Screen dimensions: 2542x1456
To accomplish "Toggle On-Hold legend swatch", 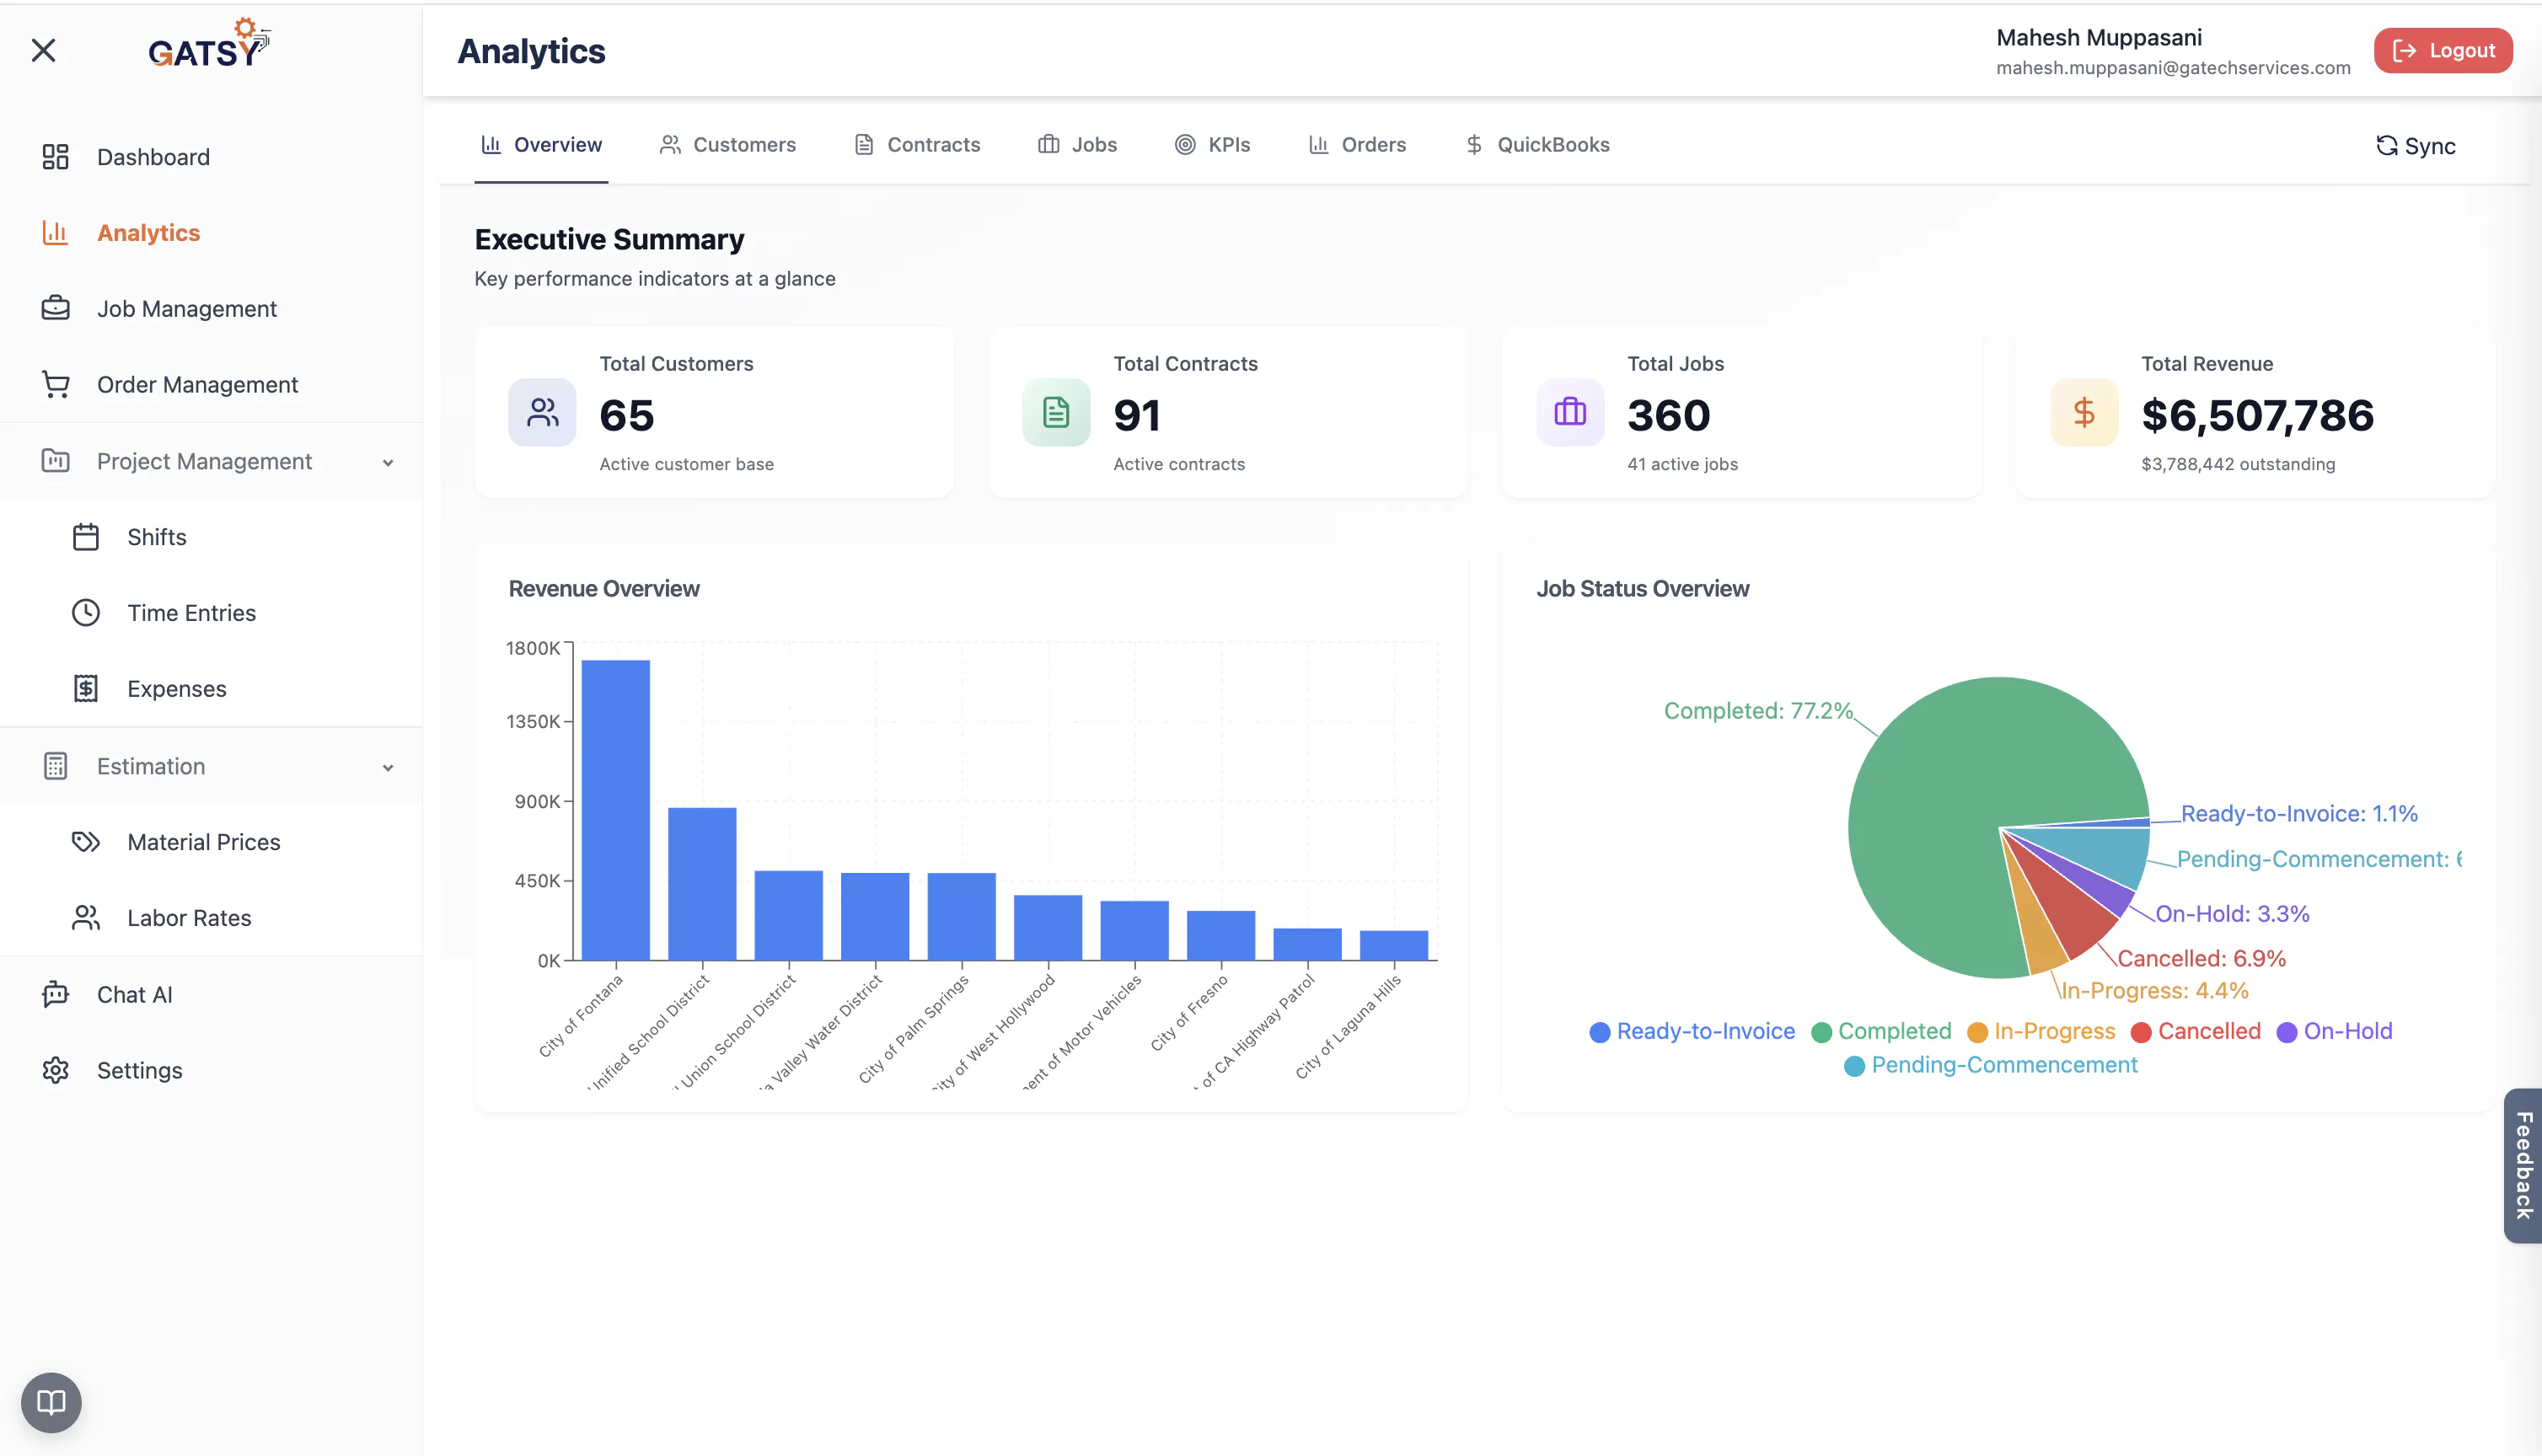I will tap(2287, 1032).
